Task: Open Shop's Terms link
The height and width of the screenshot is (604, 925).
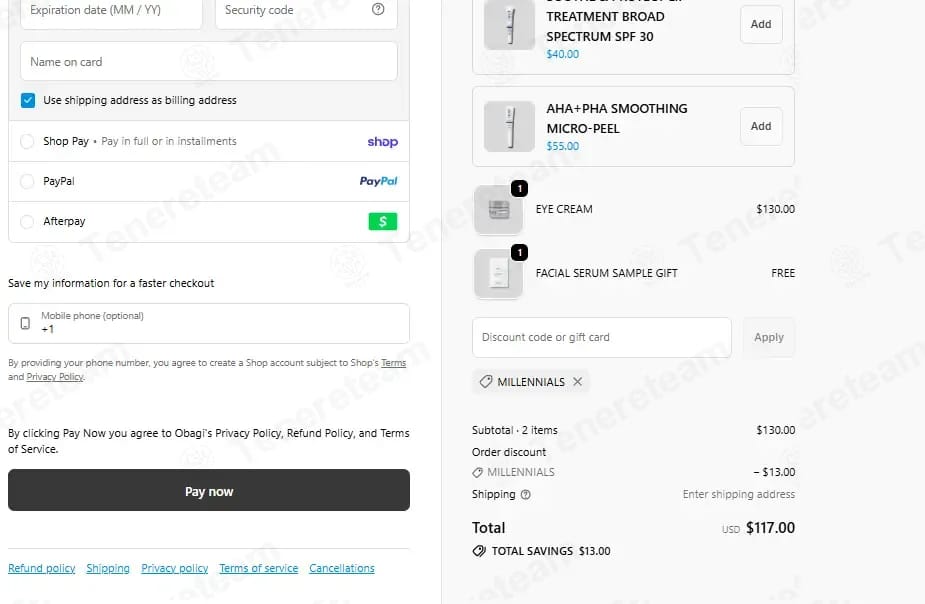Action: click(393, 363)
